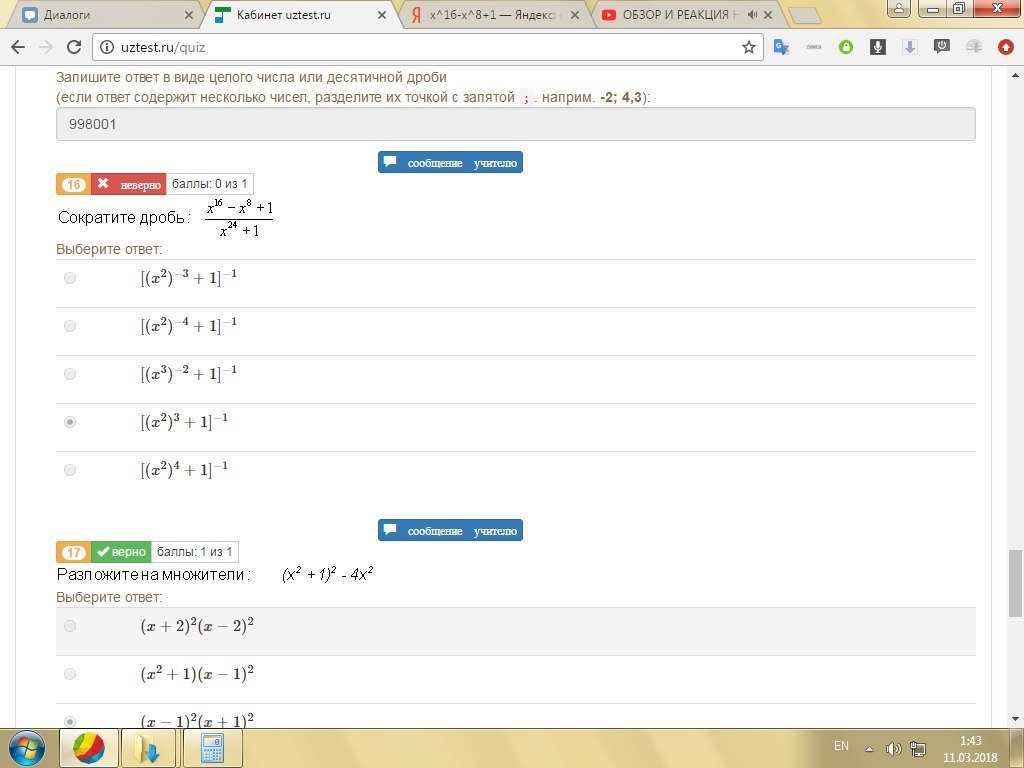Screen dimensions: 1024x768
Task: Open the Downloads folder on the taskbar
Action: 148,747
